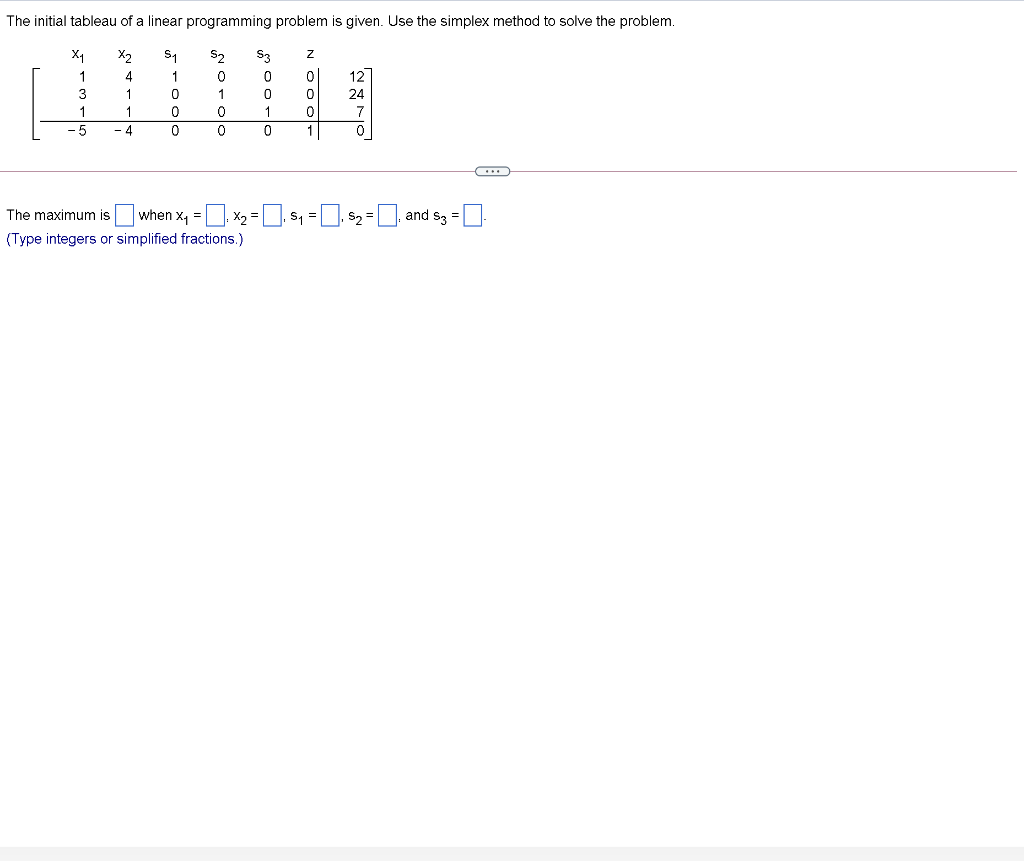The height and width of the screenshot is (861, 1024).
Task: Open the ellipsis options control on the divider
Action: click(492, 171)
